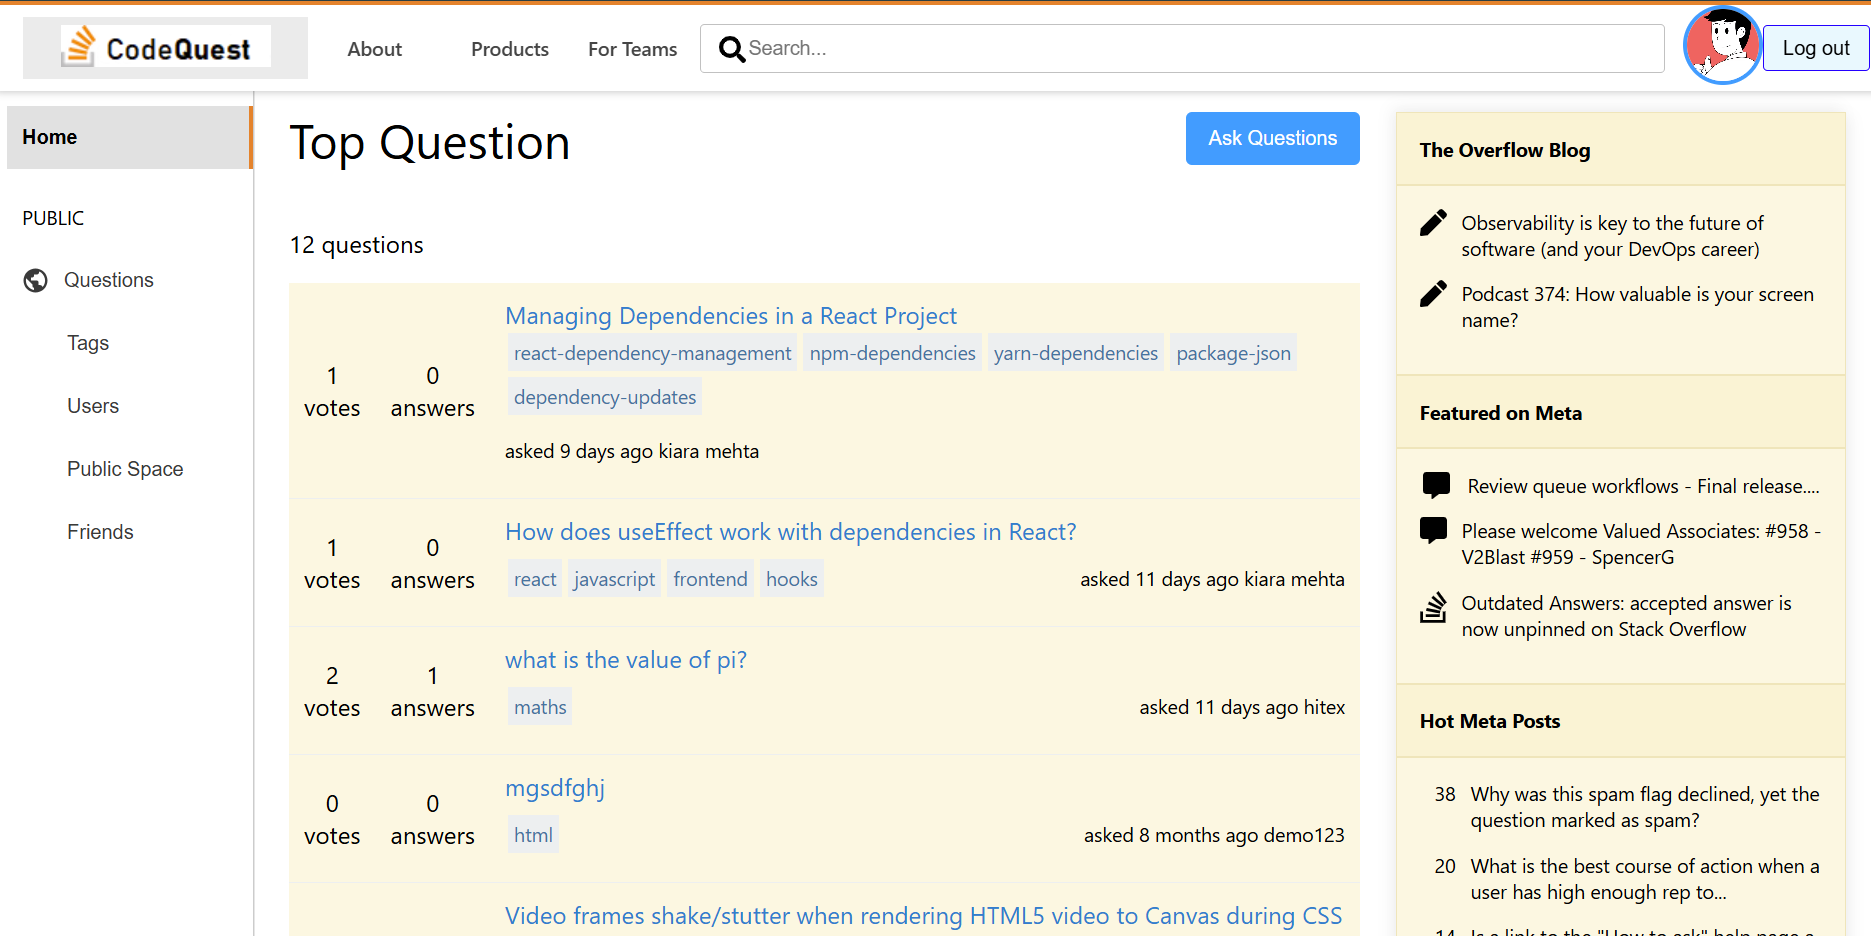Open the user avatar profile picture
The width and height of the screenshot is (1871, 936).
point(1722,46)
